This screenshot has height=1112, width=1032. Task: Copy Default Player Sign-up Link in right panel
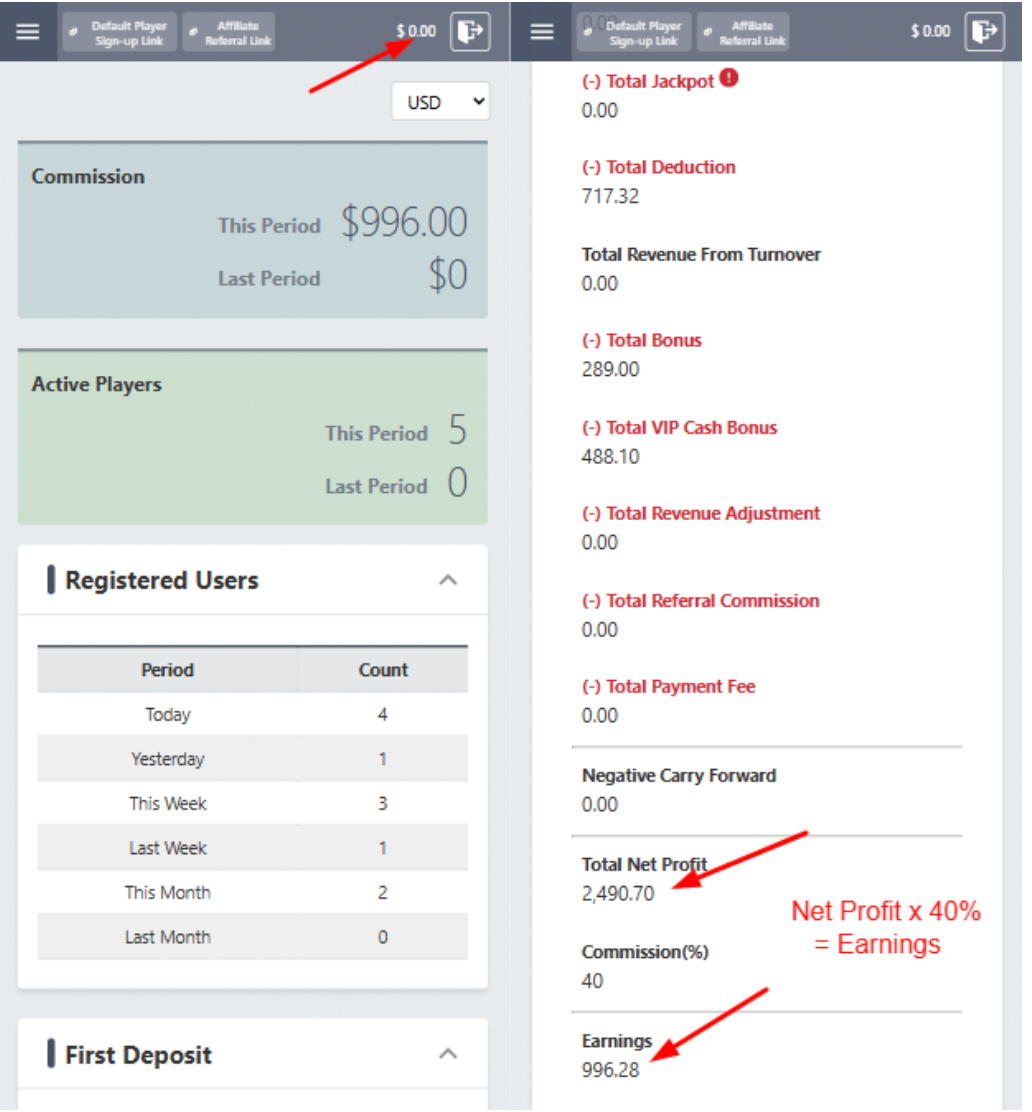[634, 32]
